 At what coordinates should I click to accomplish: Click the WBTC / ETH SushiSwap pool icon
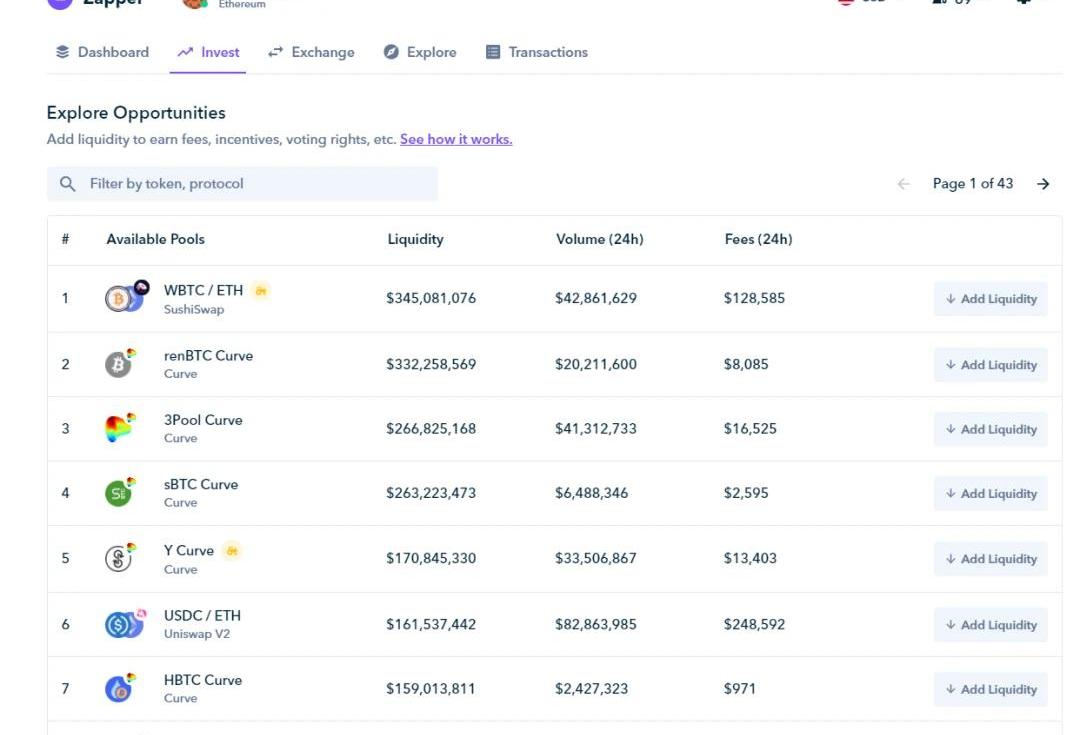pos(124,298)
